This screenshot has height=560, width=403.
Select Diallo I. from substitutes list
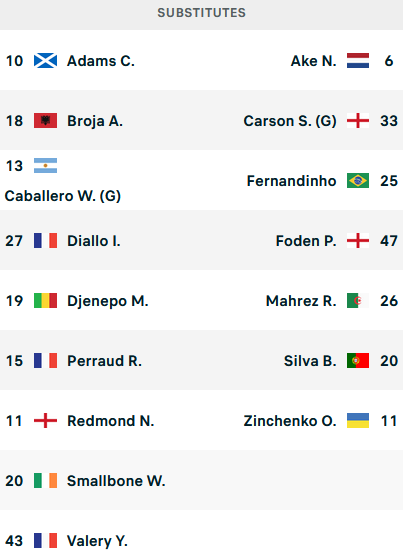(94, 241)
